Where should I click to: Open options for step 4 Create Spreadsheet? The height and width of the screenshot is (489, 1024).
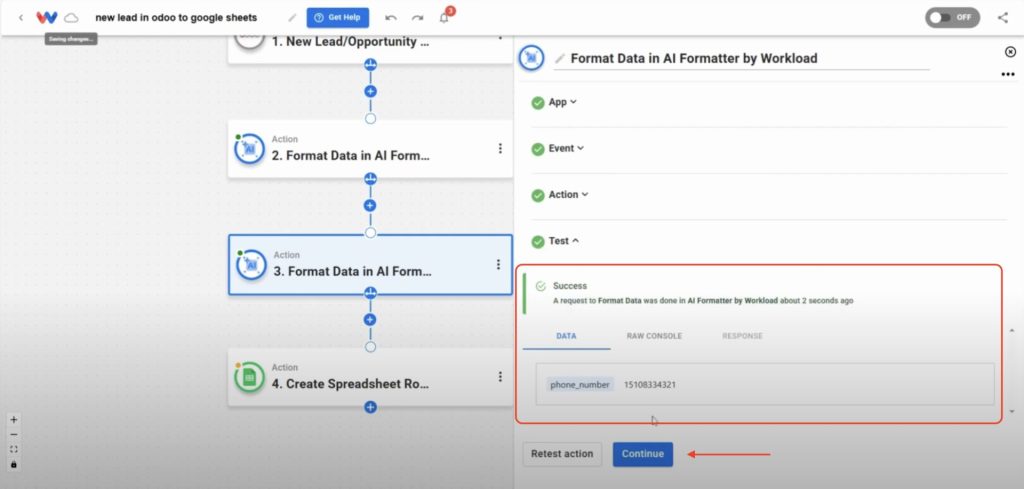click(500, 377)
